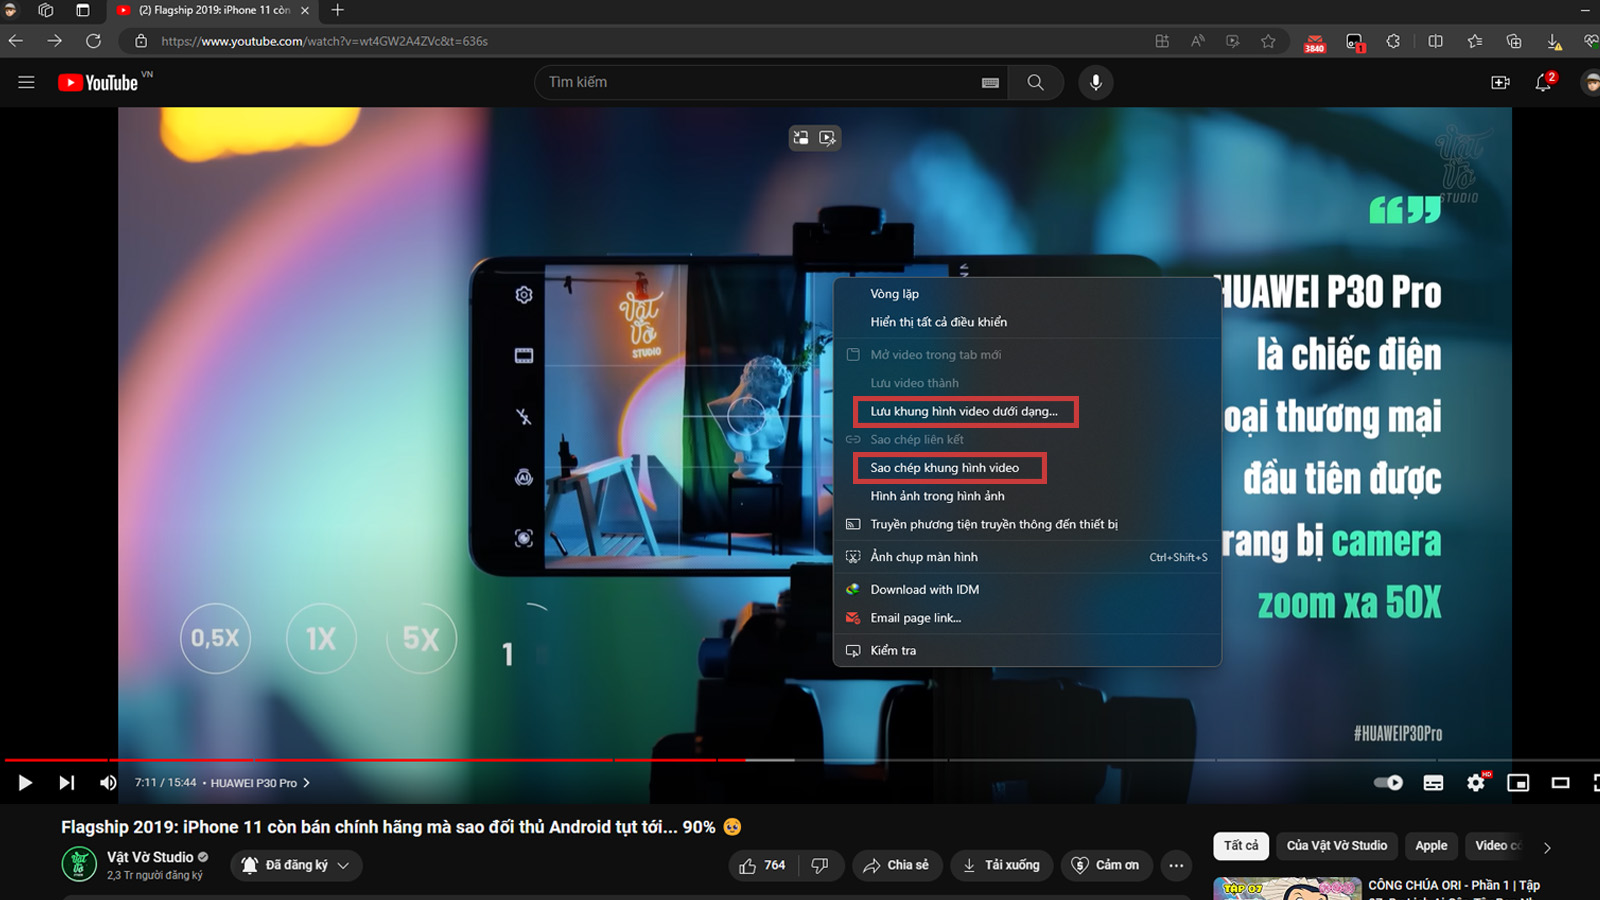The image size is (1600, 900).
Task: Like the video with 764 likes
Action: click(x=763, y=865)
